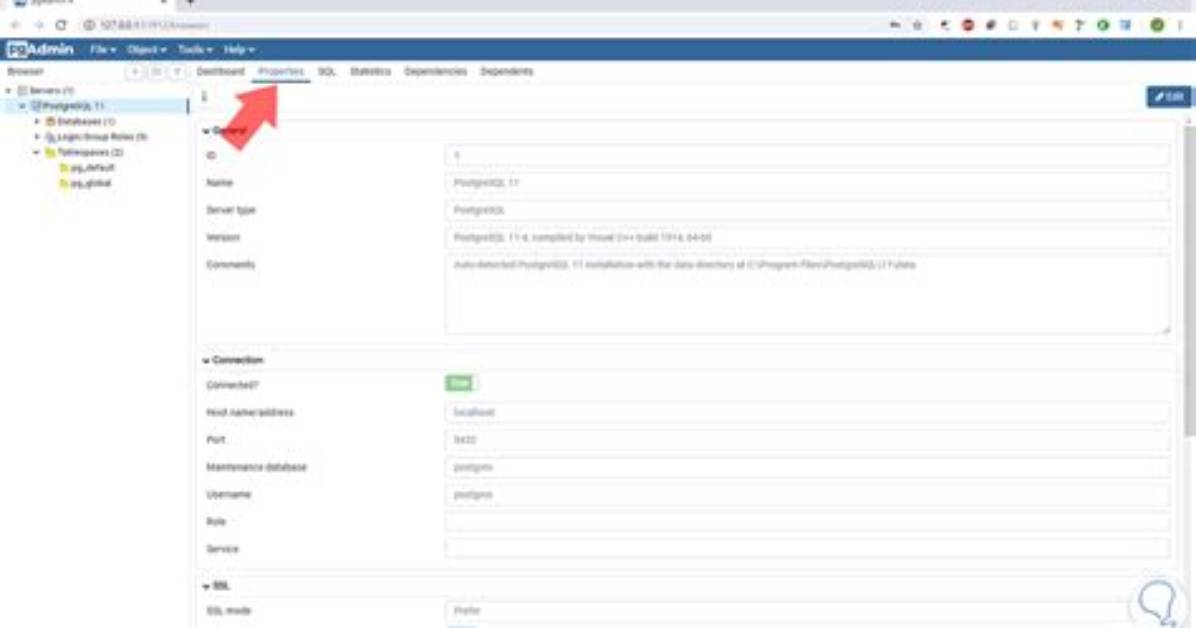Collapse the SSL section
Viewport: 1196px width, 628px height.
pos(206,586)
